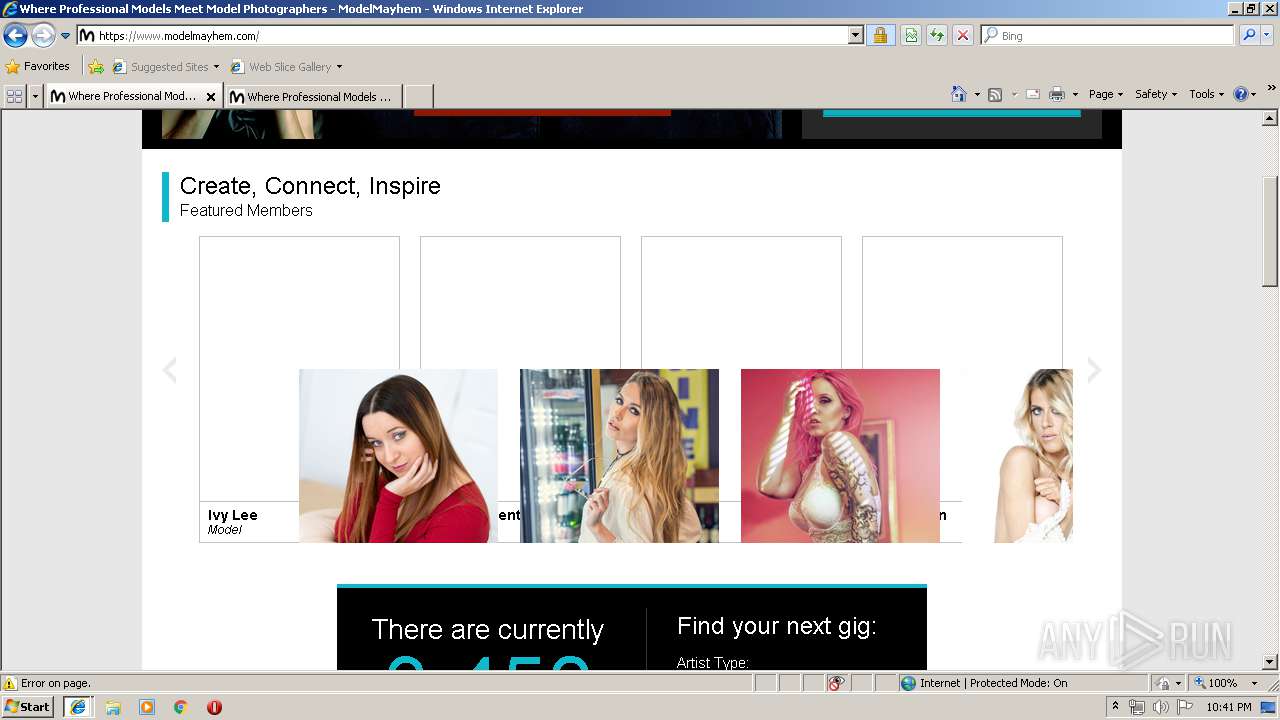Expand the tab list dropdown arrow
1280x720 pixels.
click(35, 96)
